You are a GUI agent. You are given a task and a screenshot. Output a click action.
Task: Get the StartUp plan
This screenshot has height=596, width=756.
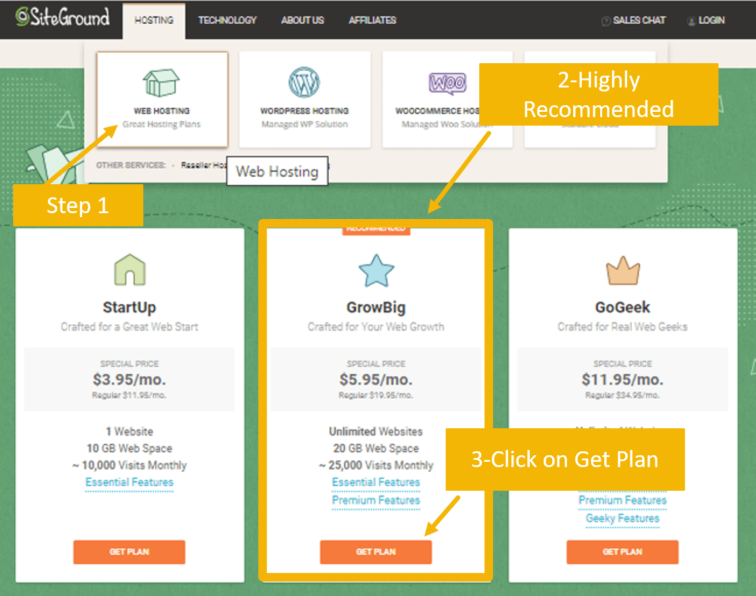click(129, 552)
